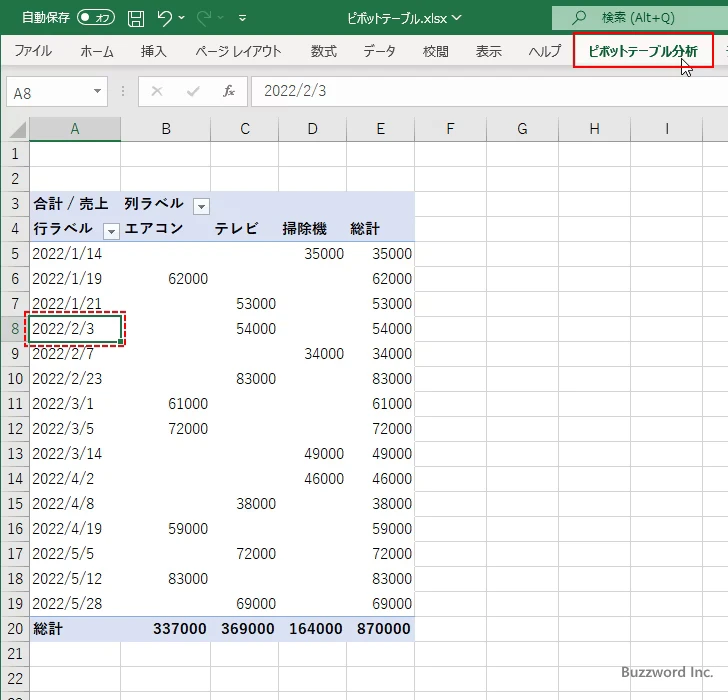This screenshot has width=728, height=700.
Task: Select column B header
Action: (166, 129)
